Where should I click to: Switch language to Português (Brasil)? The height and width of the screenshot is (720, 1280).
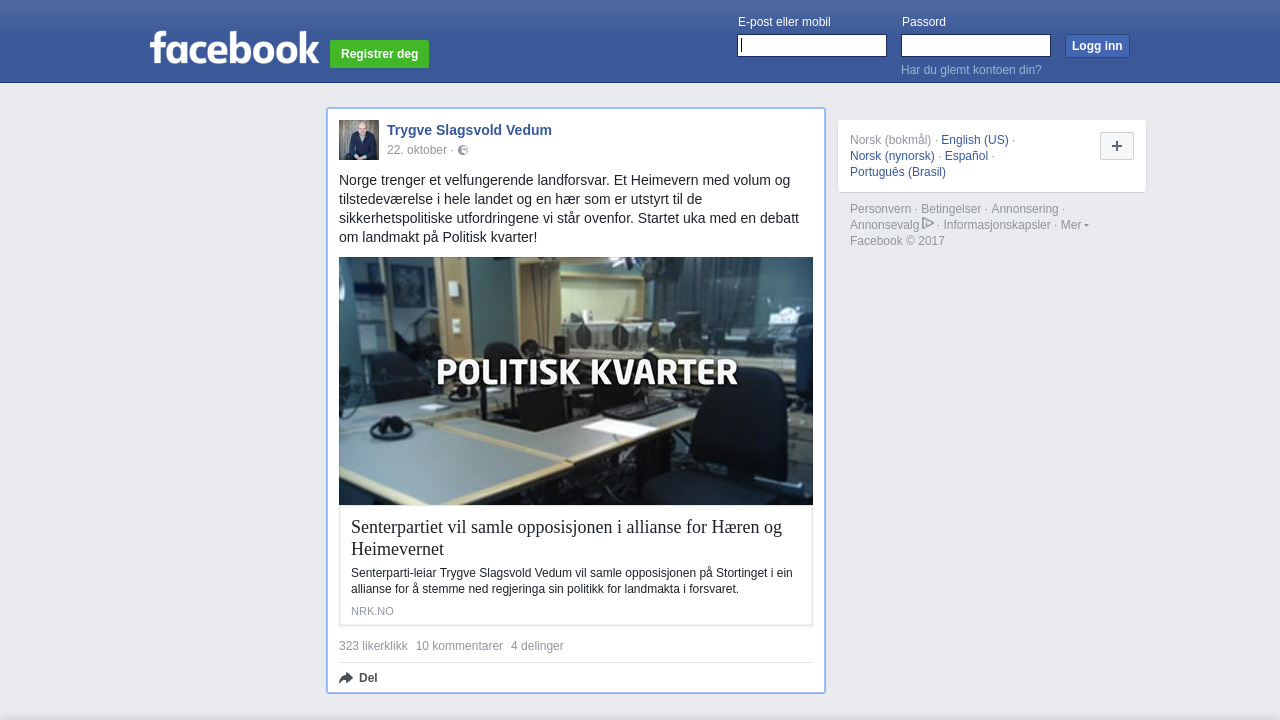click(x=898, y=172)
